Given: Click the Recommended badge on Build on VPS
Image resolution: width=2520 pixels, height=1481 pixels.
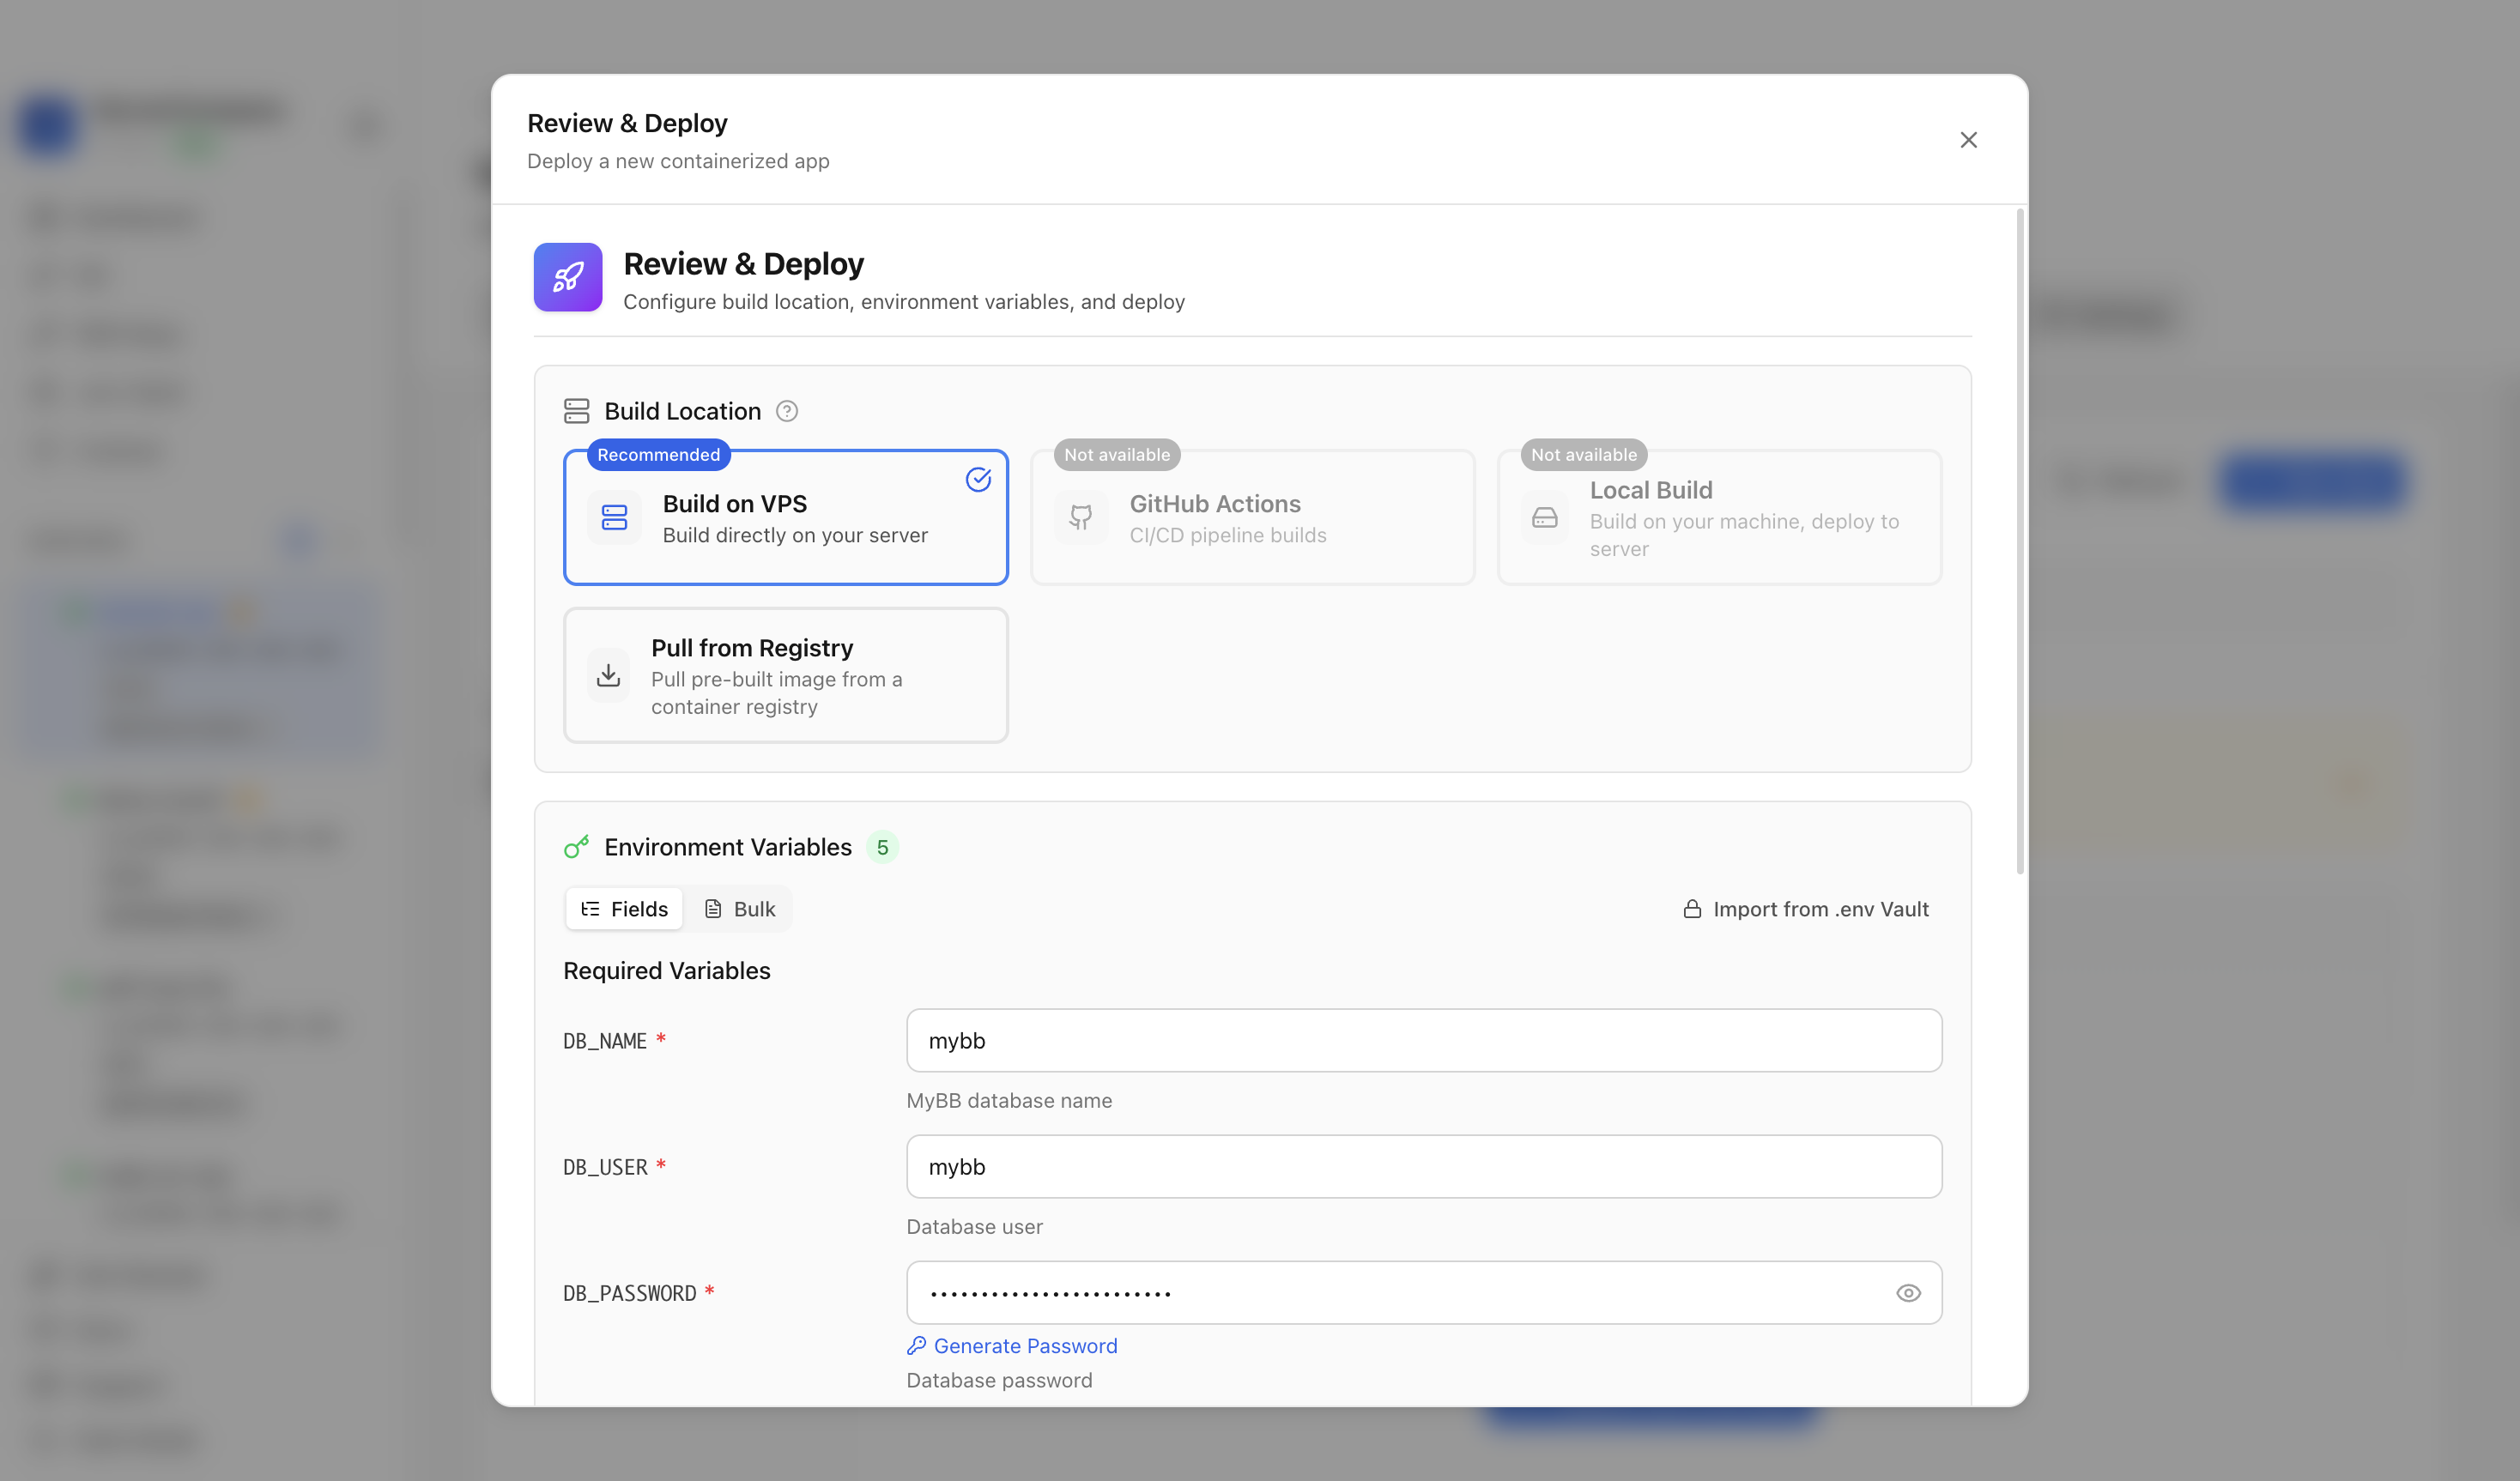Looking at the screenshot, I should coord(658,455).
